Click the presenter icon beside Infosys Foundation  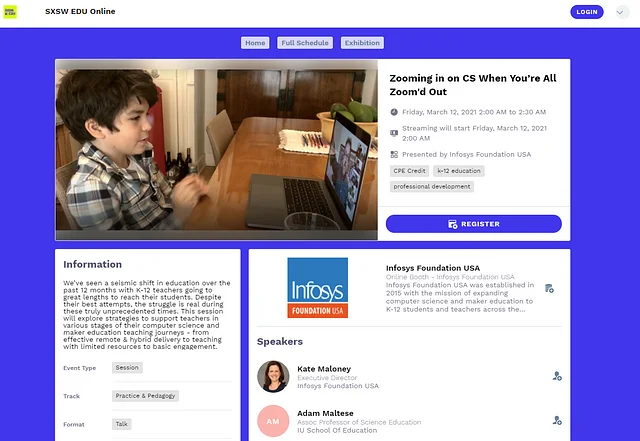394,154
